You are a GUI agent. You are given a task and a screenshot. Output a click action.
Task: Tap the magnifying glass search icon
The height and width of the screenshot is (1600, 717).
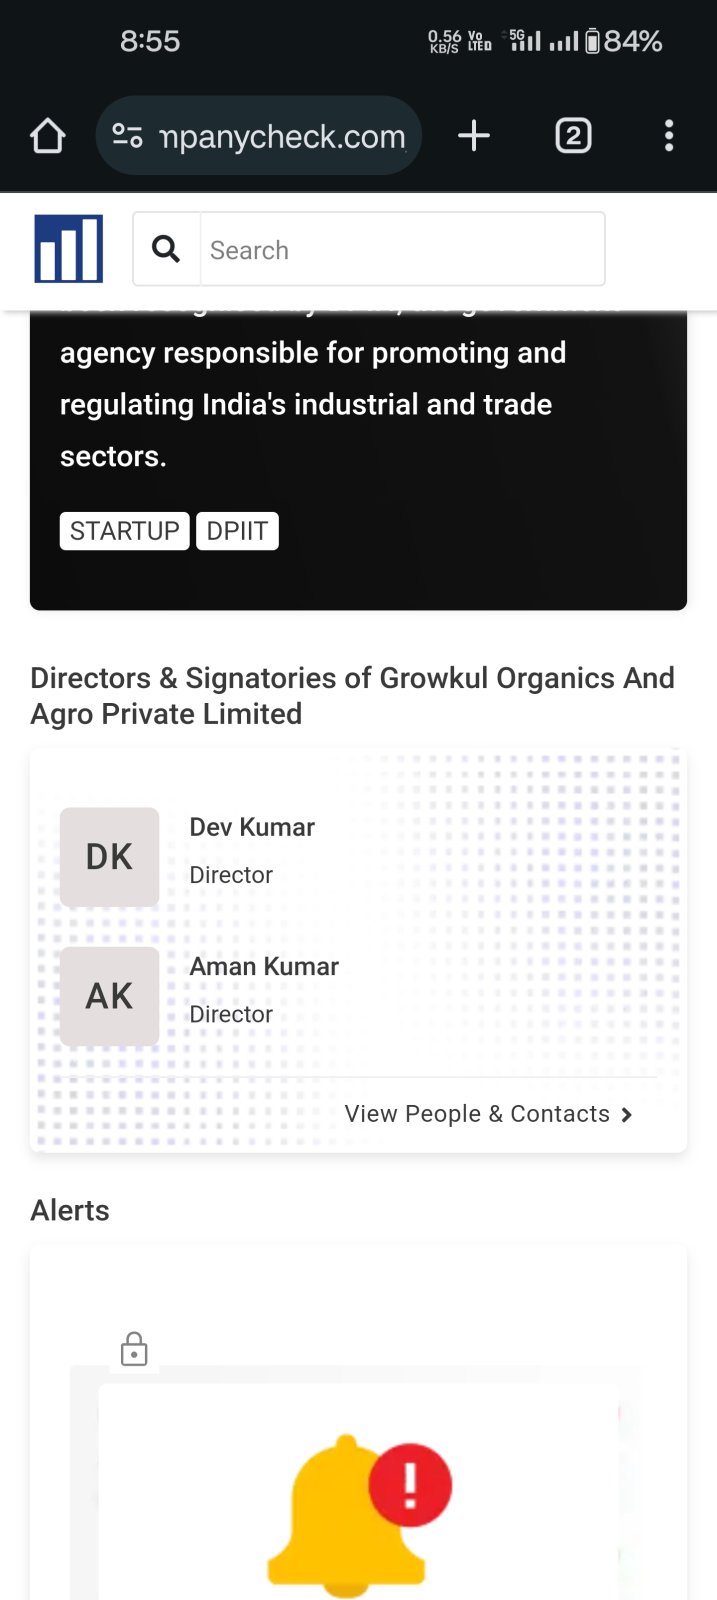[x=166, y=249]
